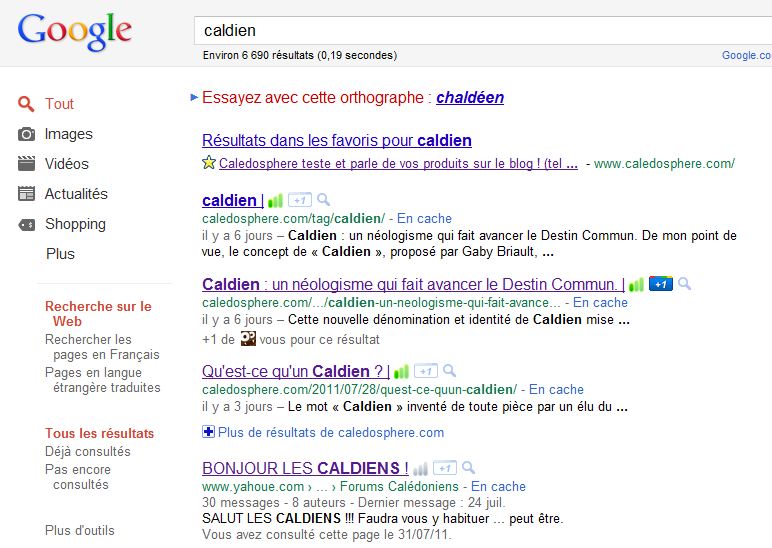Click the yellow star bookmark icon
Viewport: 772px width, 548px height.
pyautogui.click(x=209, y=163)
